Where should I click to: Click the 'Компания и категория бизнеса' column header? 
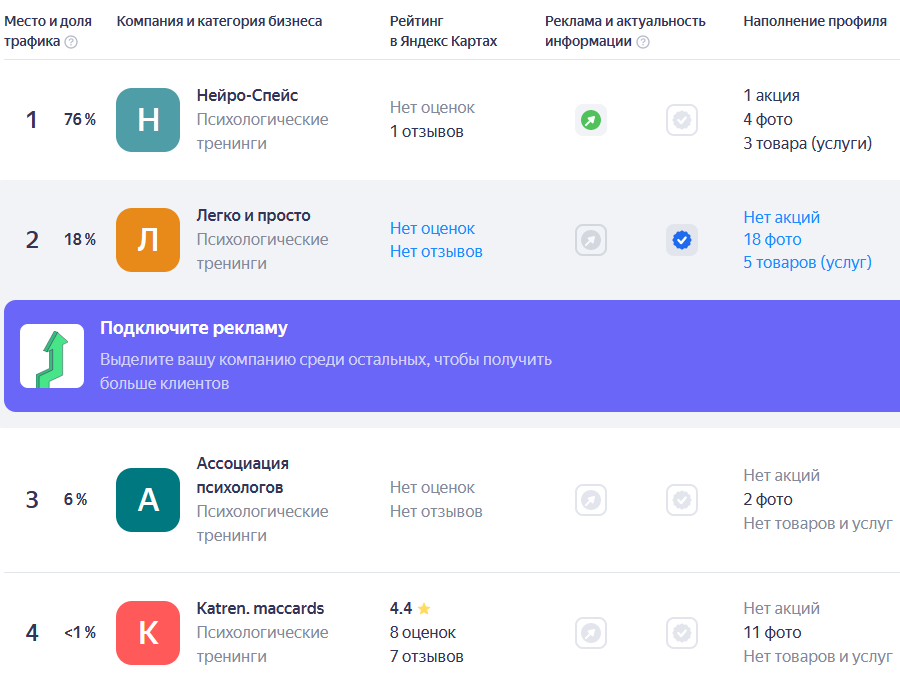pos(219,21)
